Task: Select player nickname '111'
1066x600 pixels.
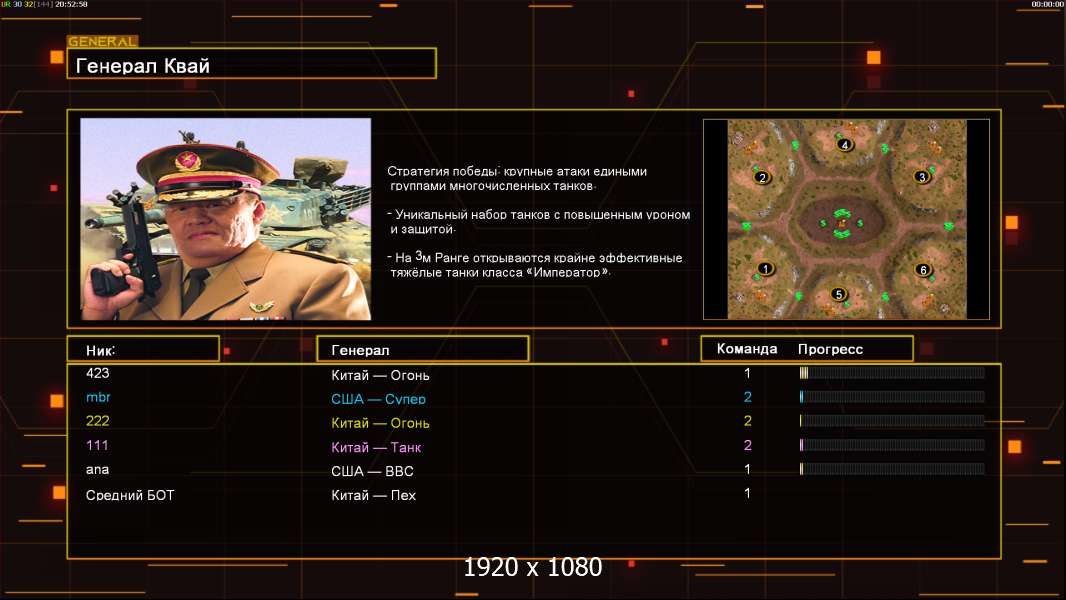Action: [97, 445]
